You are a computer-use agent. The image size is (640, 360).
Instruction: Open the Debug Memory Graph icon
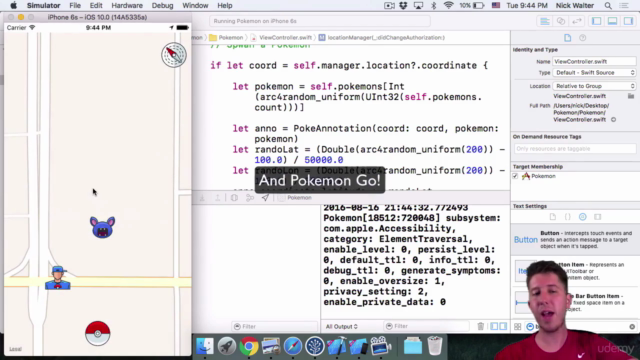250,198
